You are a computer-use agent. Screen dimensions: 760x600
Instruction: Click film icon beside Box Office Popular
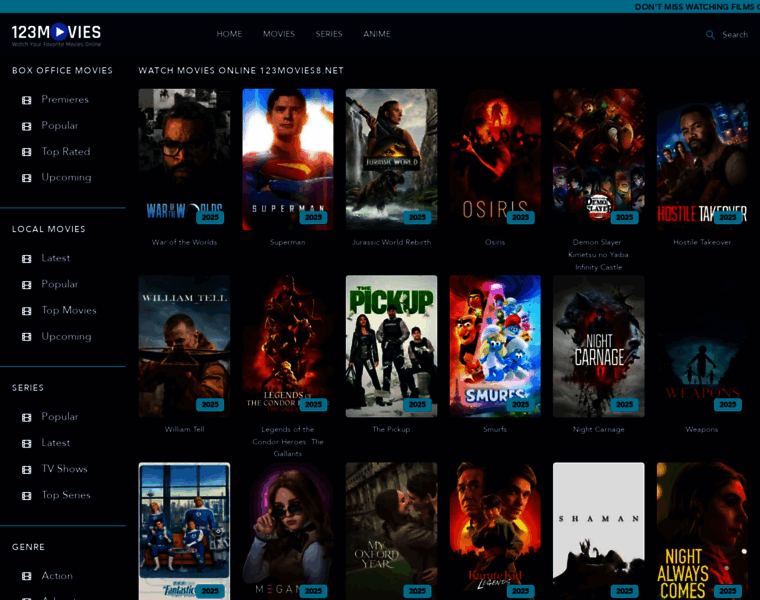[27, 126]
